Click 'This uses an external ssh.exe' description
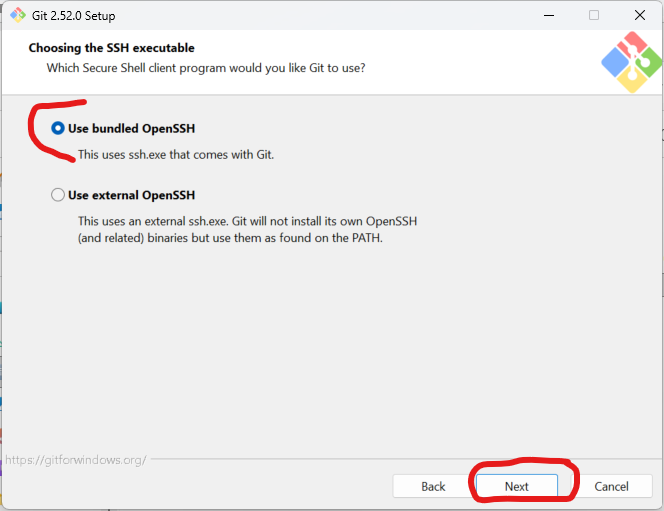Image resolution: width=664 pixels, height=511 pixels. tap(247, 229)
